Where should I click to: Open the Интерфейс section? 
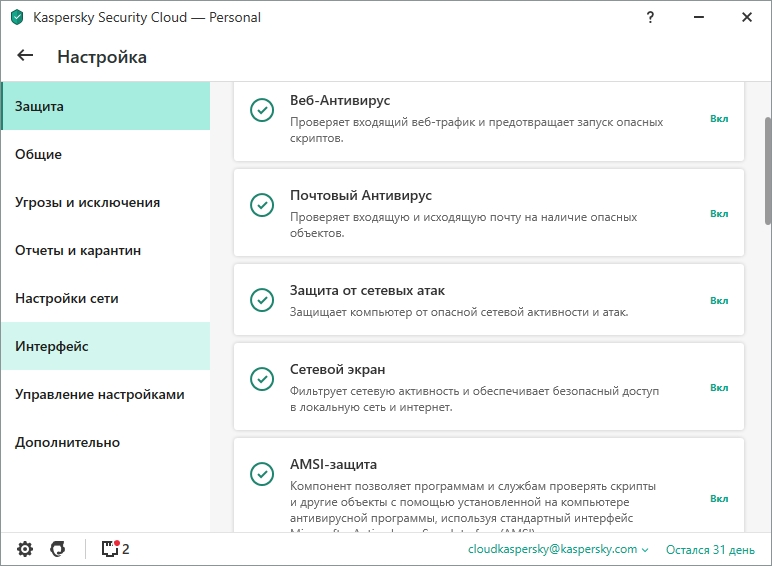point(105,346)
